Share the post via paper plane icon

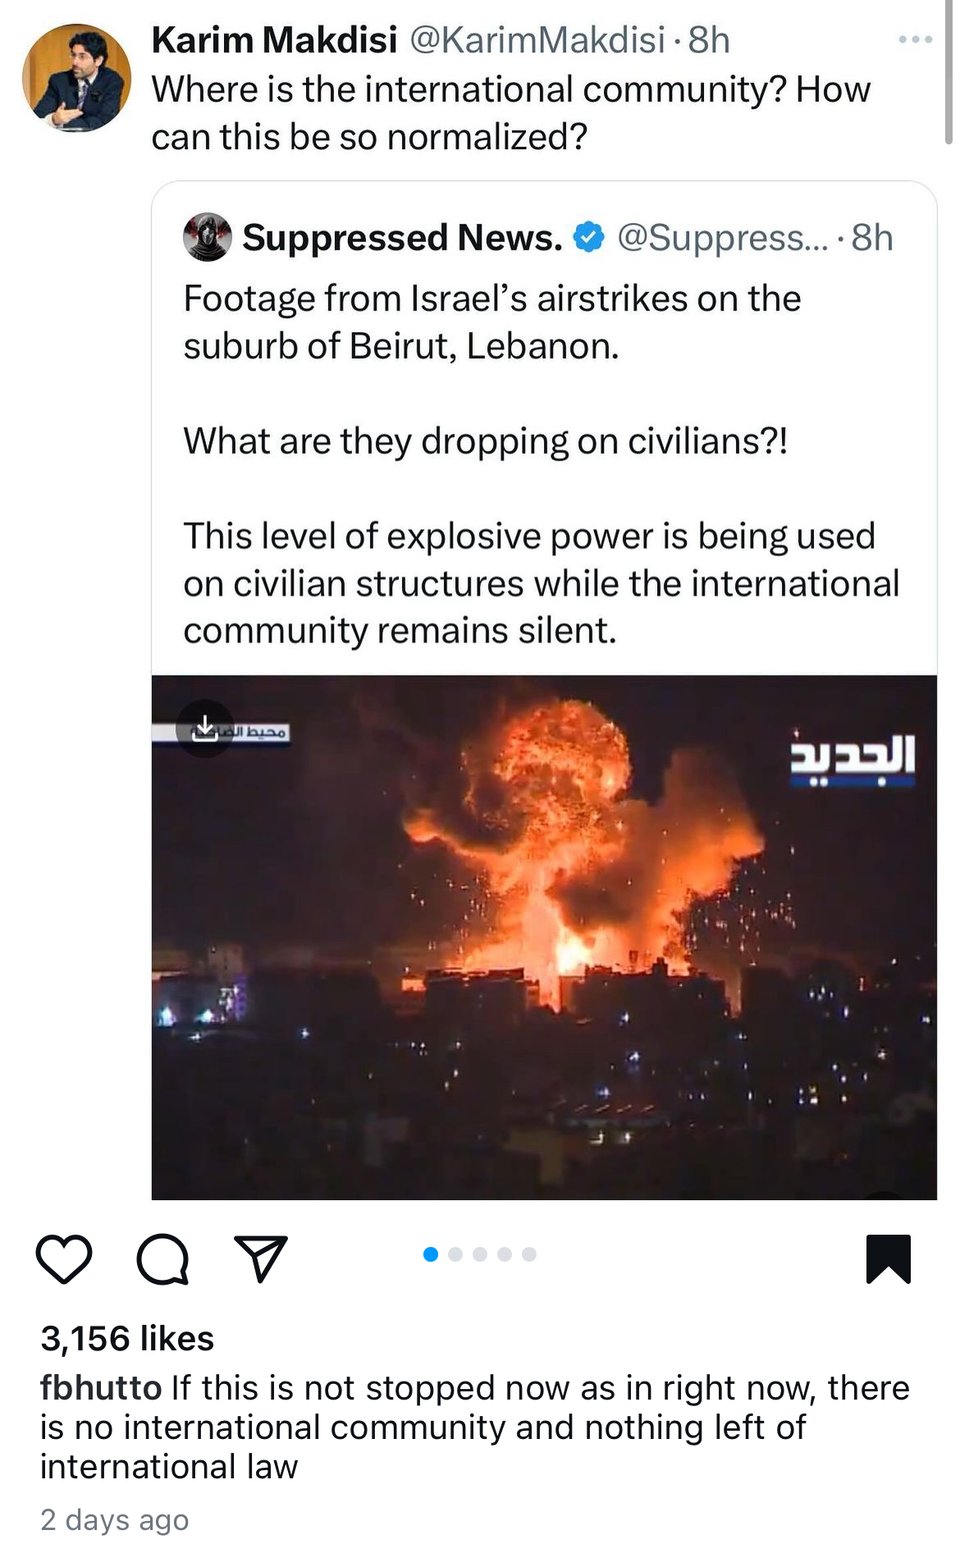260,1258
